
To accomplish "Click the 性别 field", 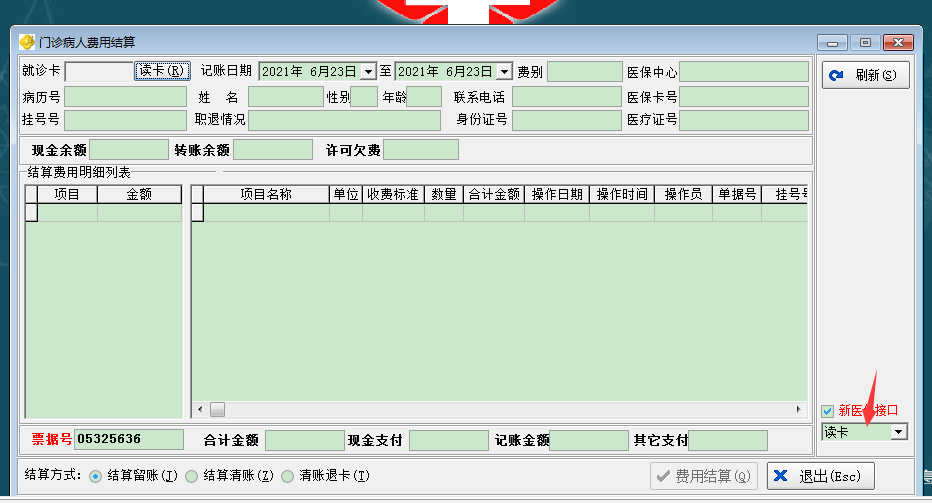I will (x=364, y=97).
